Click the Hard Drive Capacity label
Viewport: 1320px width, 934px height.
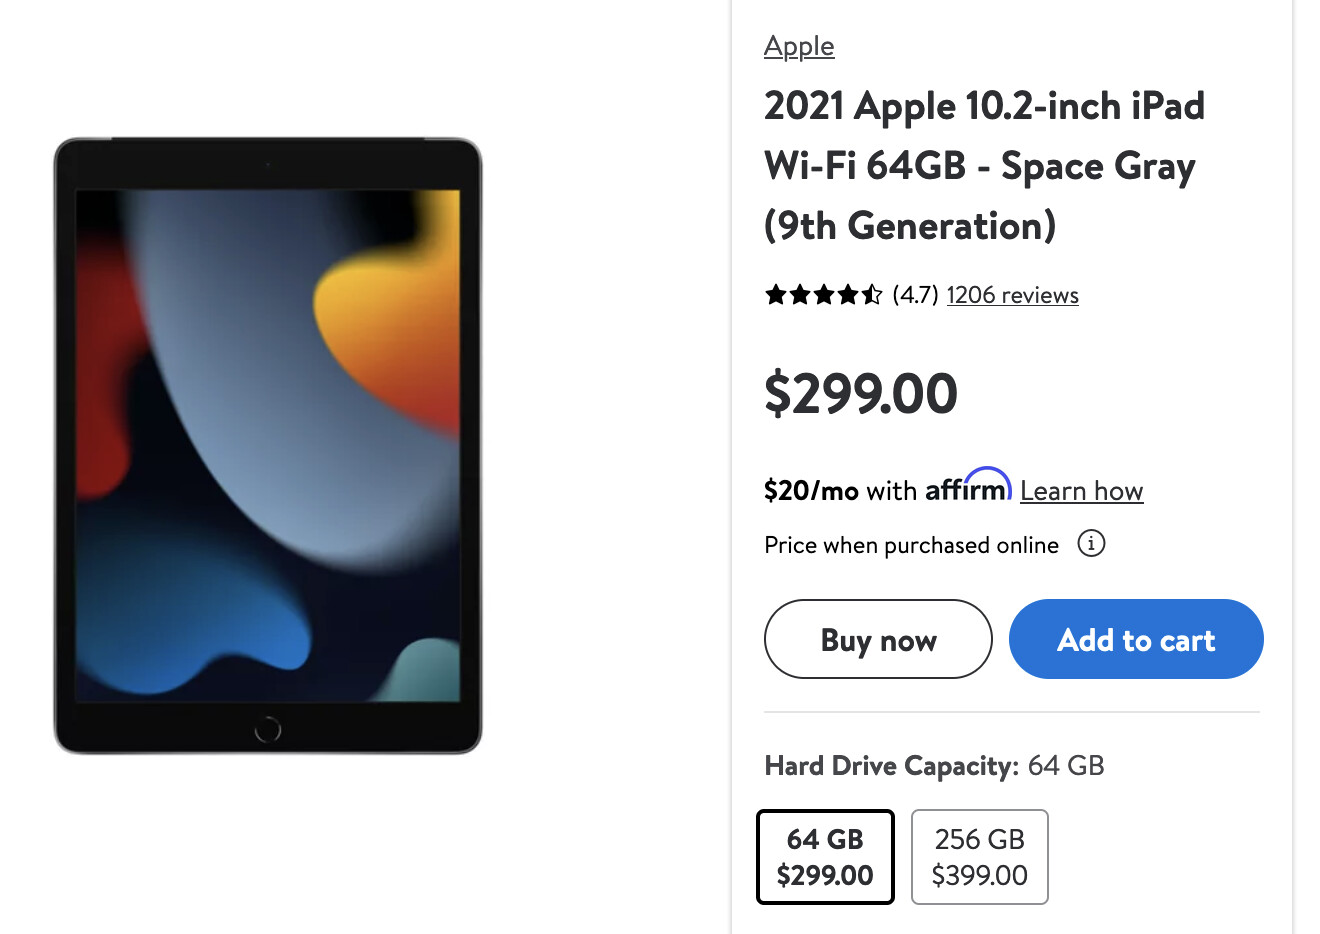890,766
